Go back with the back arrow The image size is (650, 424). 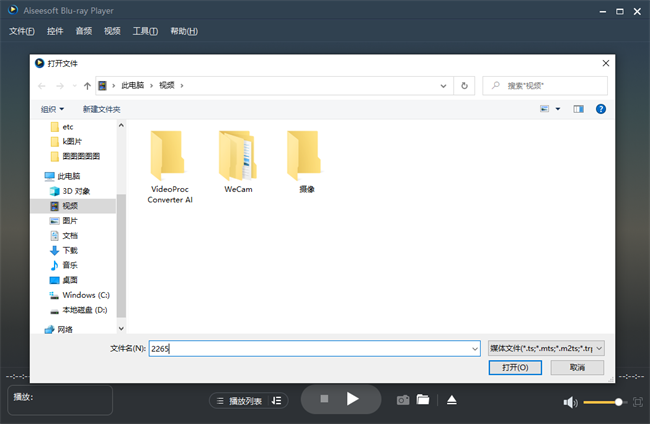coord(42,86)
